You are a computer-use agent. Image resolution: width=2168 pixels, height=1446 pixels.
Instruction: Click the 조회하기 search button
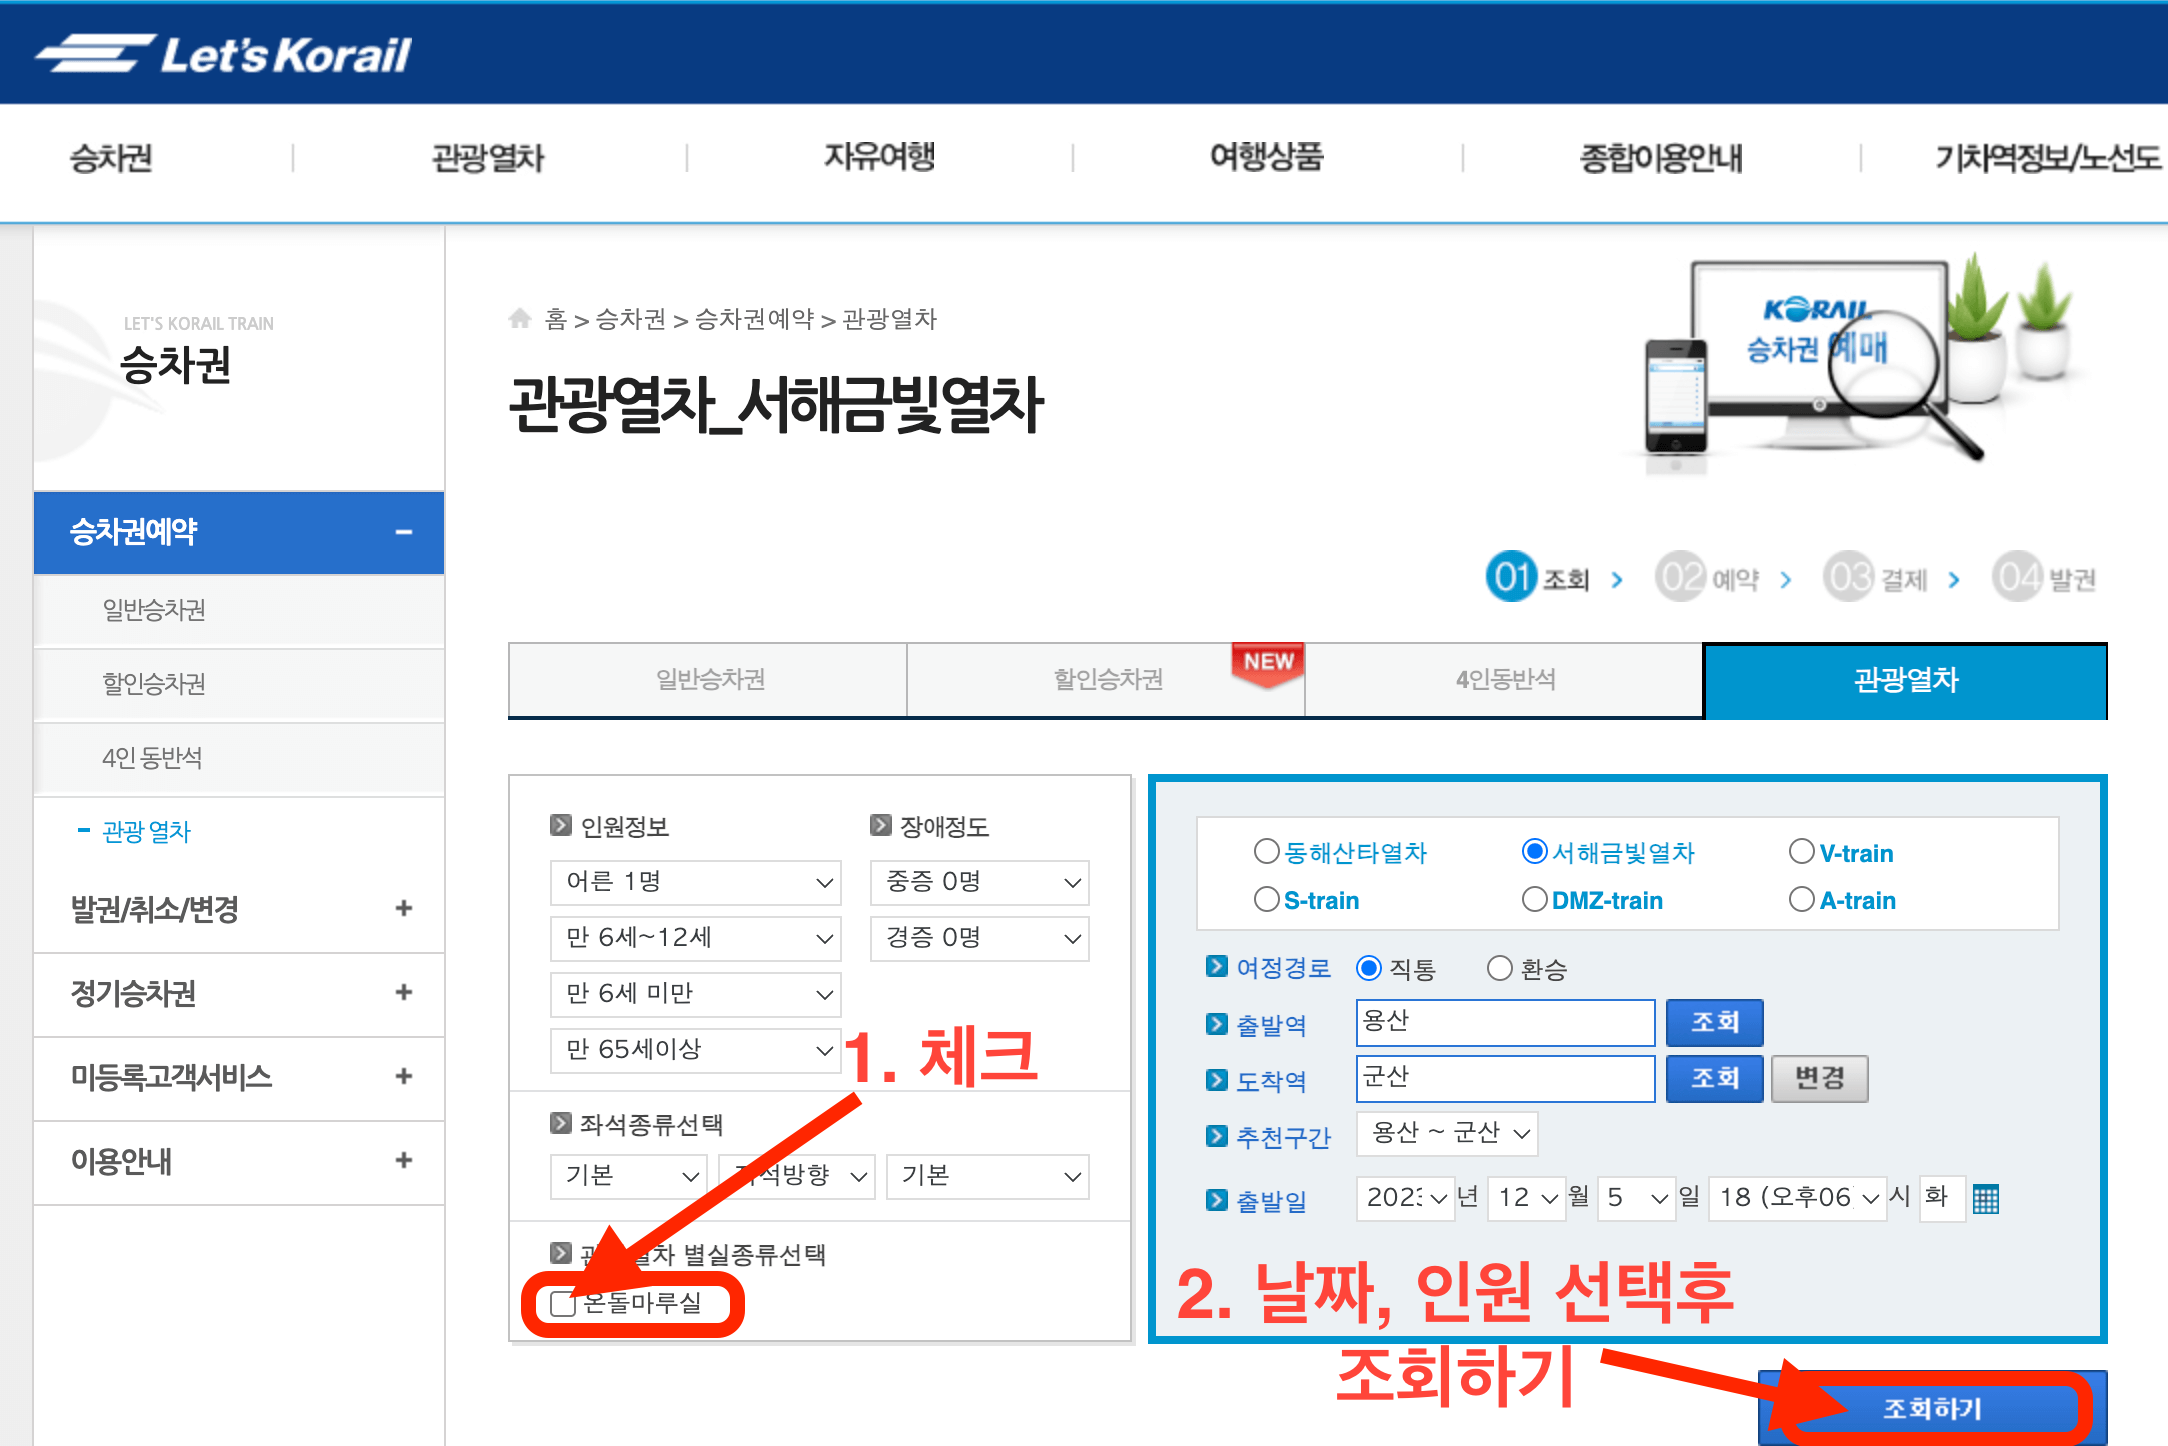tap(1930, 1408)
